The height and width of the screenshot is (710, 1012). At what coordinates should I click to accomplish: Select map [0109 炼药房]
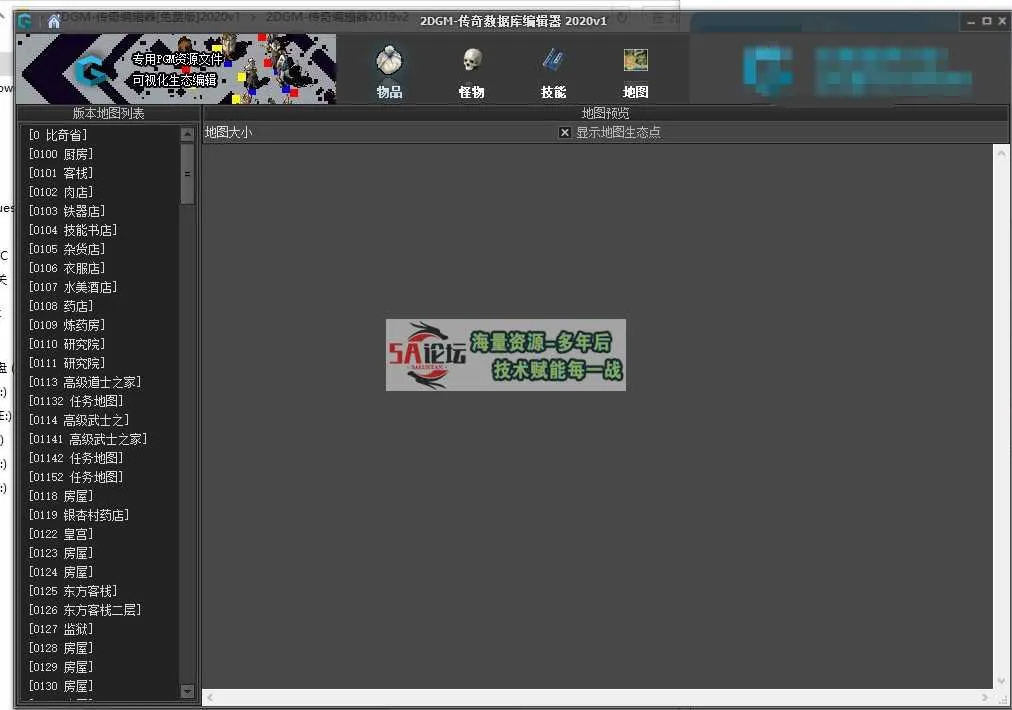pyautogui.click(x=66, y=325)
